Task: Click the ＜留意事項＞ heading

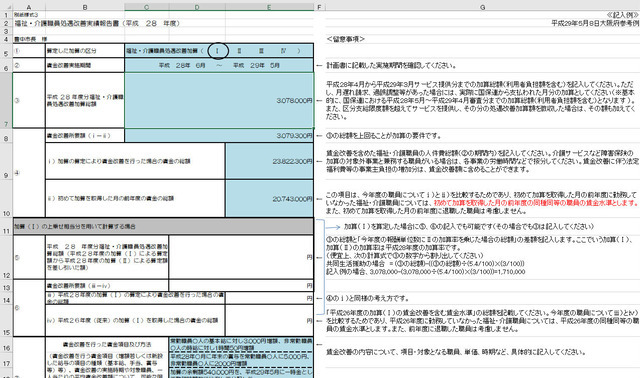Action: [345, 39]
